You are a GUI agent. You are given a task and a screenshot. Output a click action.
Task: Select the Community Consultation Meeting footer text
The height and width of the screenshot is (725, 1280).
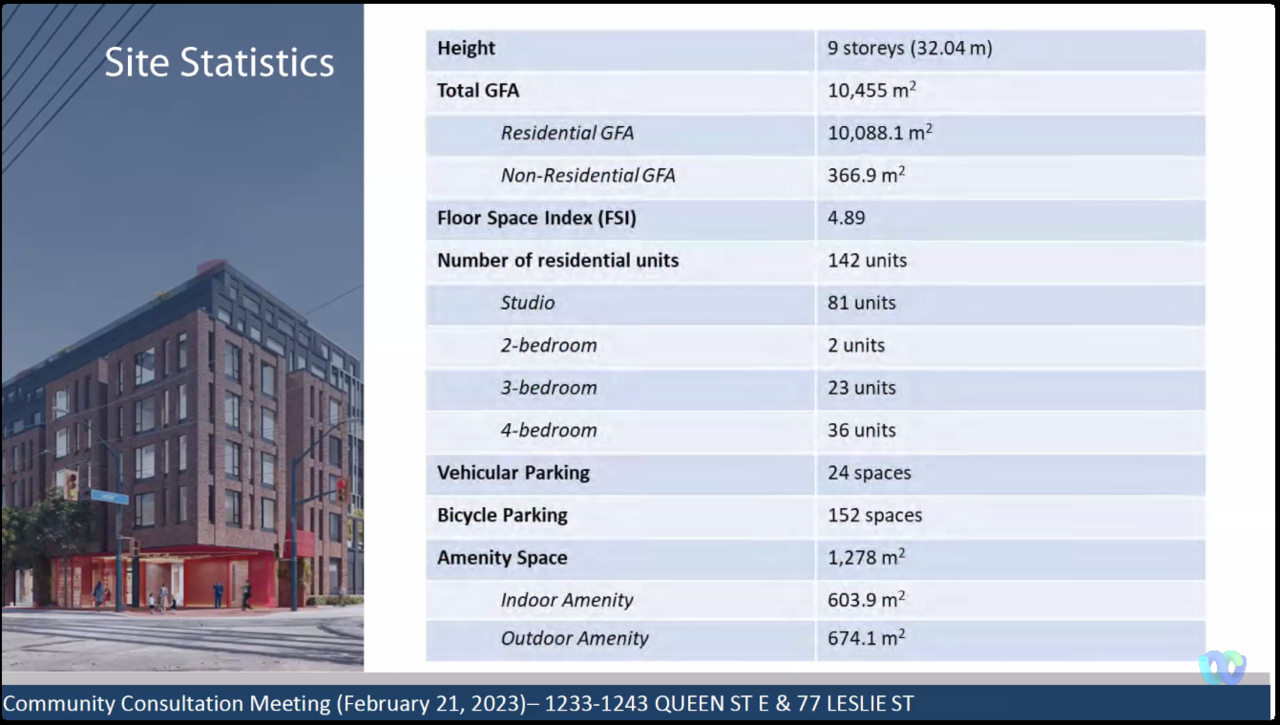click(x=458, y=703)
